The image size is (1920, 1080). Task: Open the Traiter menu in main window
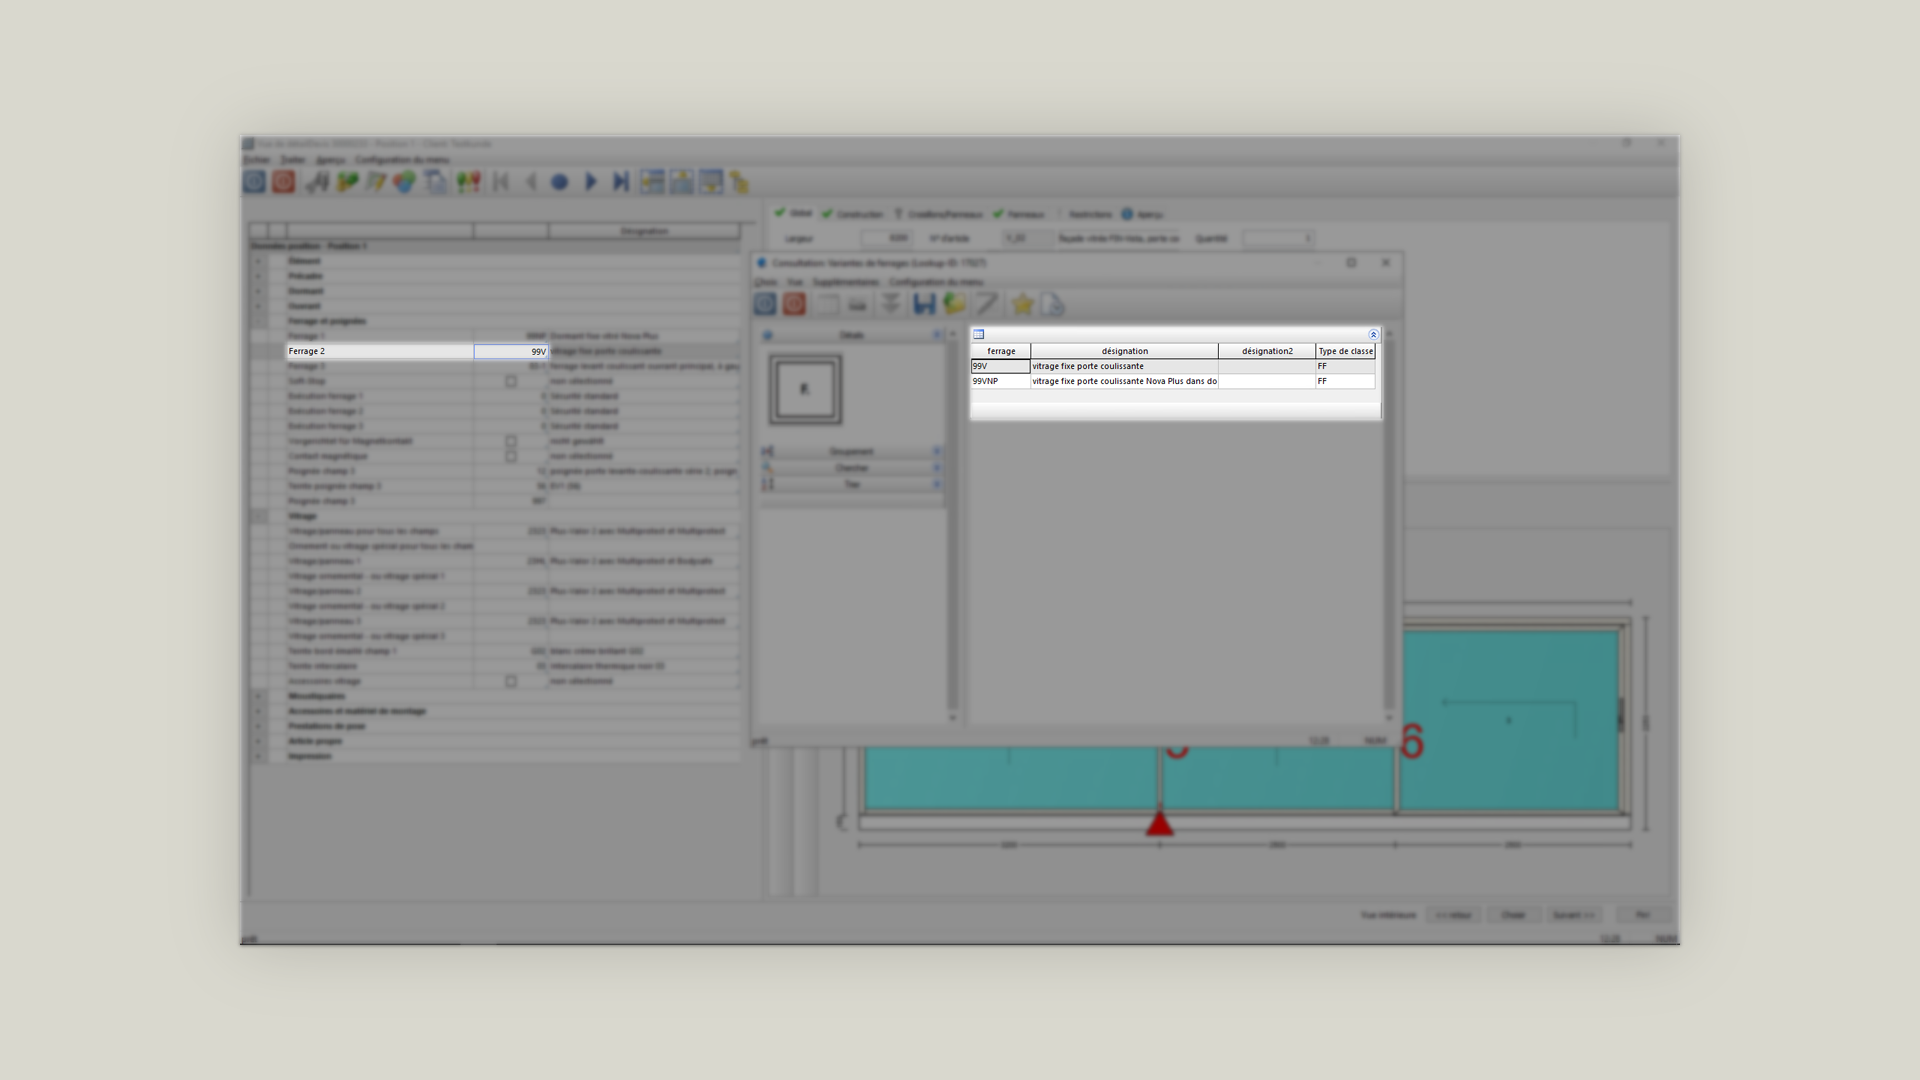[293, 160]
